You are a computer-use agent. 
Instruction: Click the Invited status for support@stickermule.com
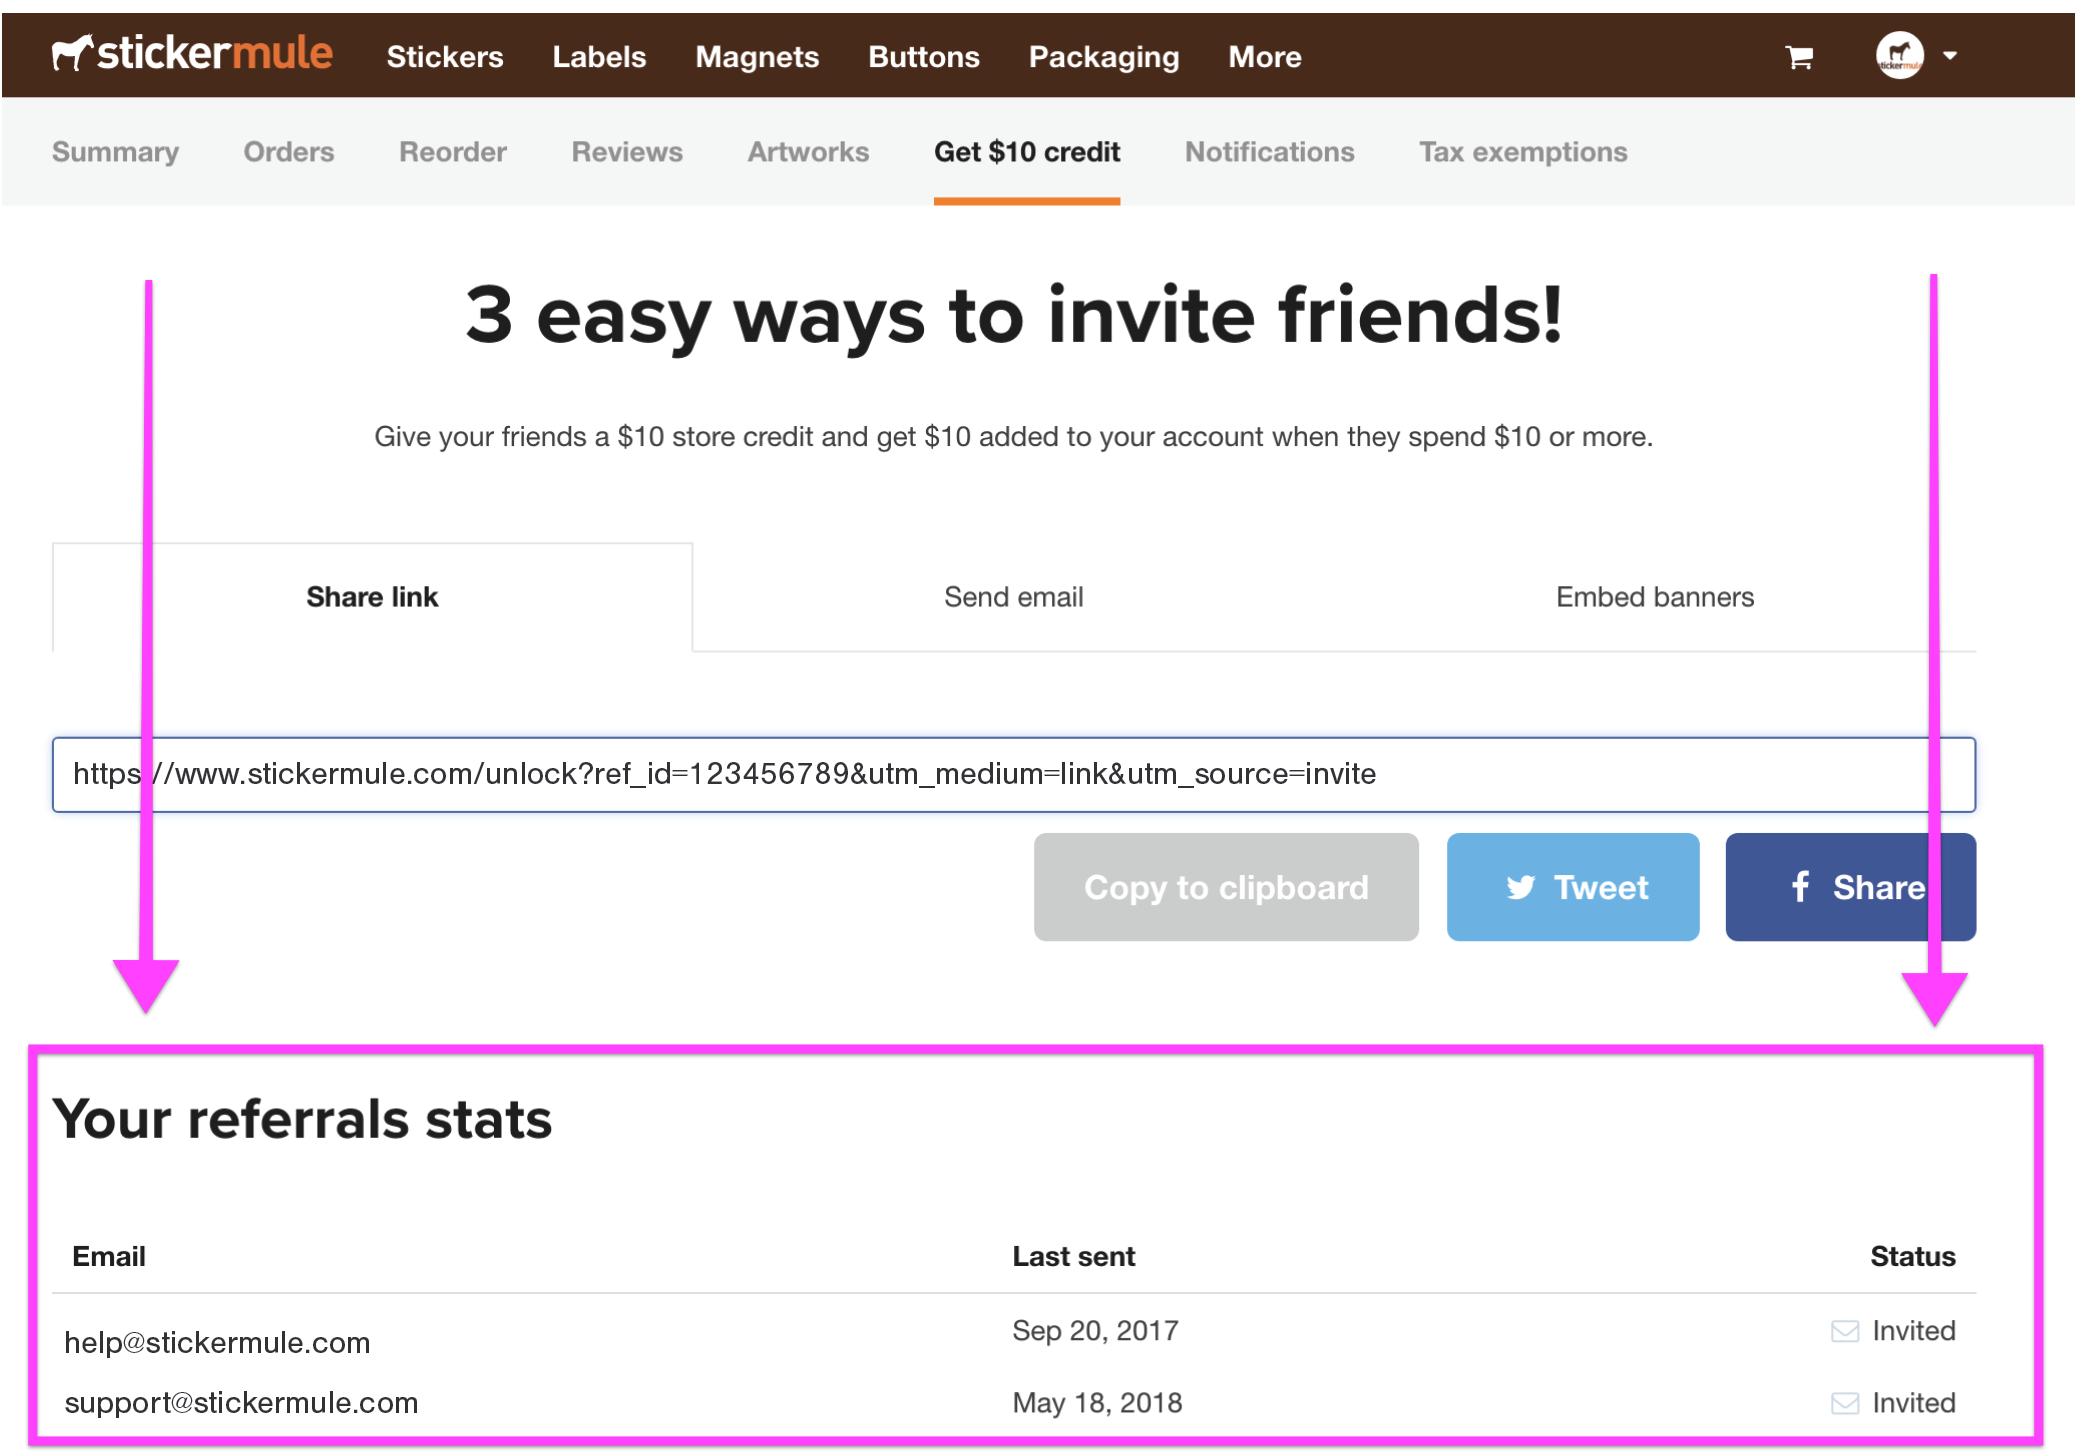(x=1893, y=1403)
